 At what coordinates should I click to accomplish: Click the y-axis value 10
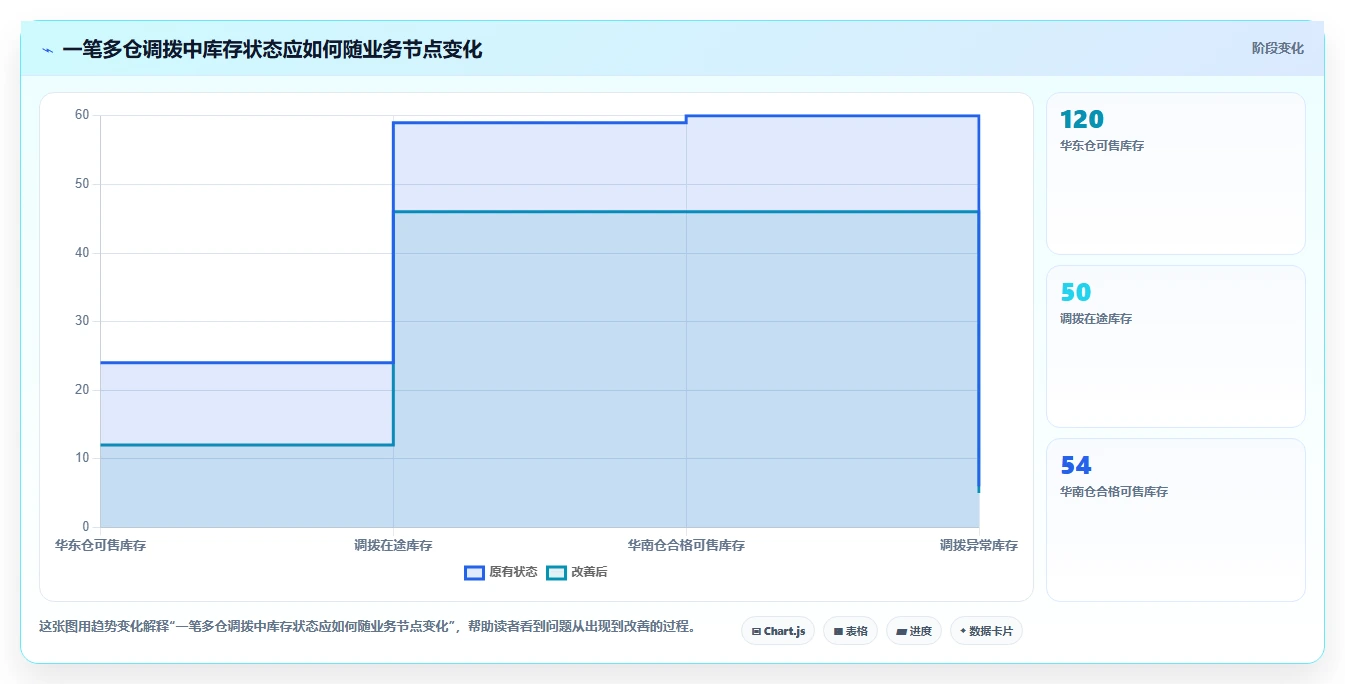tap(82, 458)
